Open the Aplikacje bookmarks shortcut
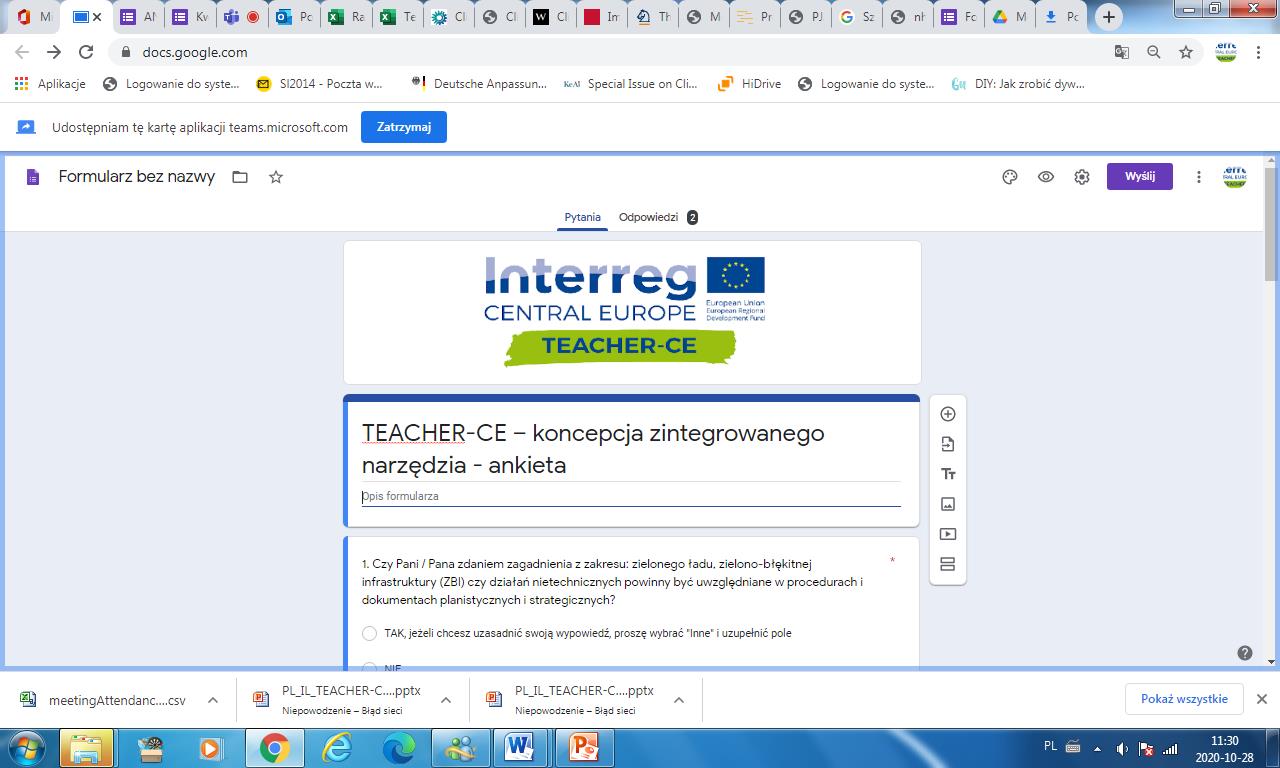This screenshot has height=768, width=1280. tap(50, 84)
